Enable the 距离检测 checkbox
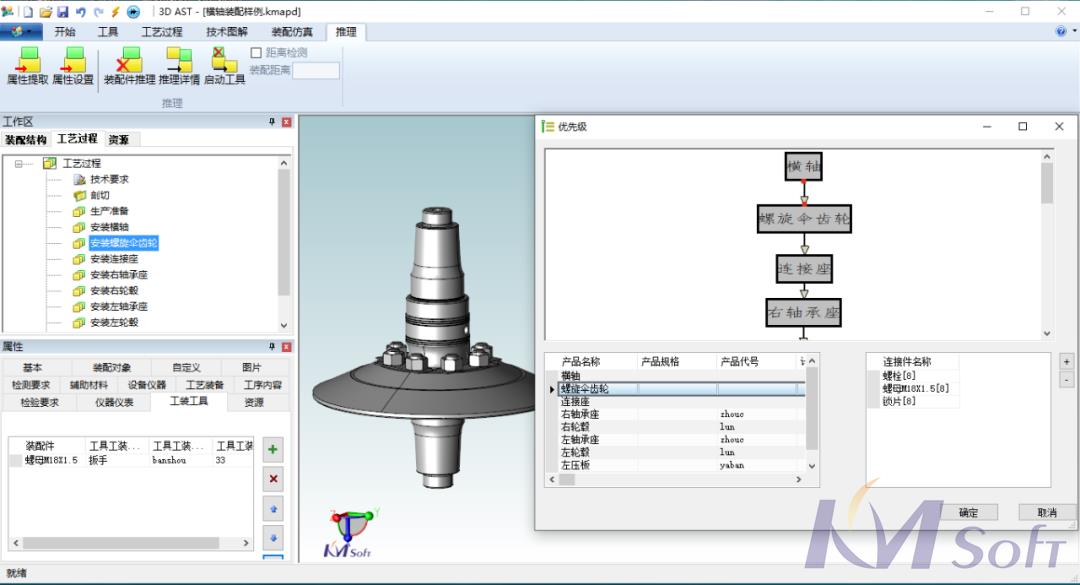 coord(256,53)
